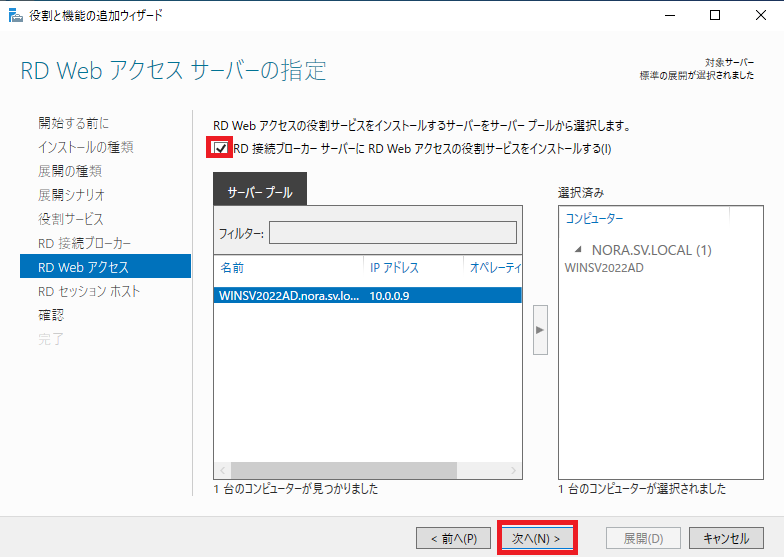The image size is (784, 557).
Task: Open the サーバー プール tab
Action: click(x=260, y=189)
